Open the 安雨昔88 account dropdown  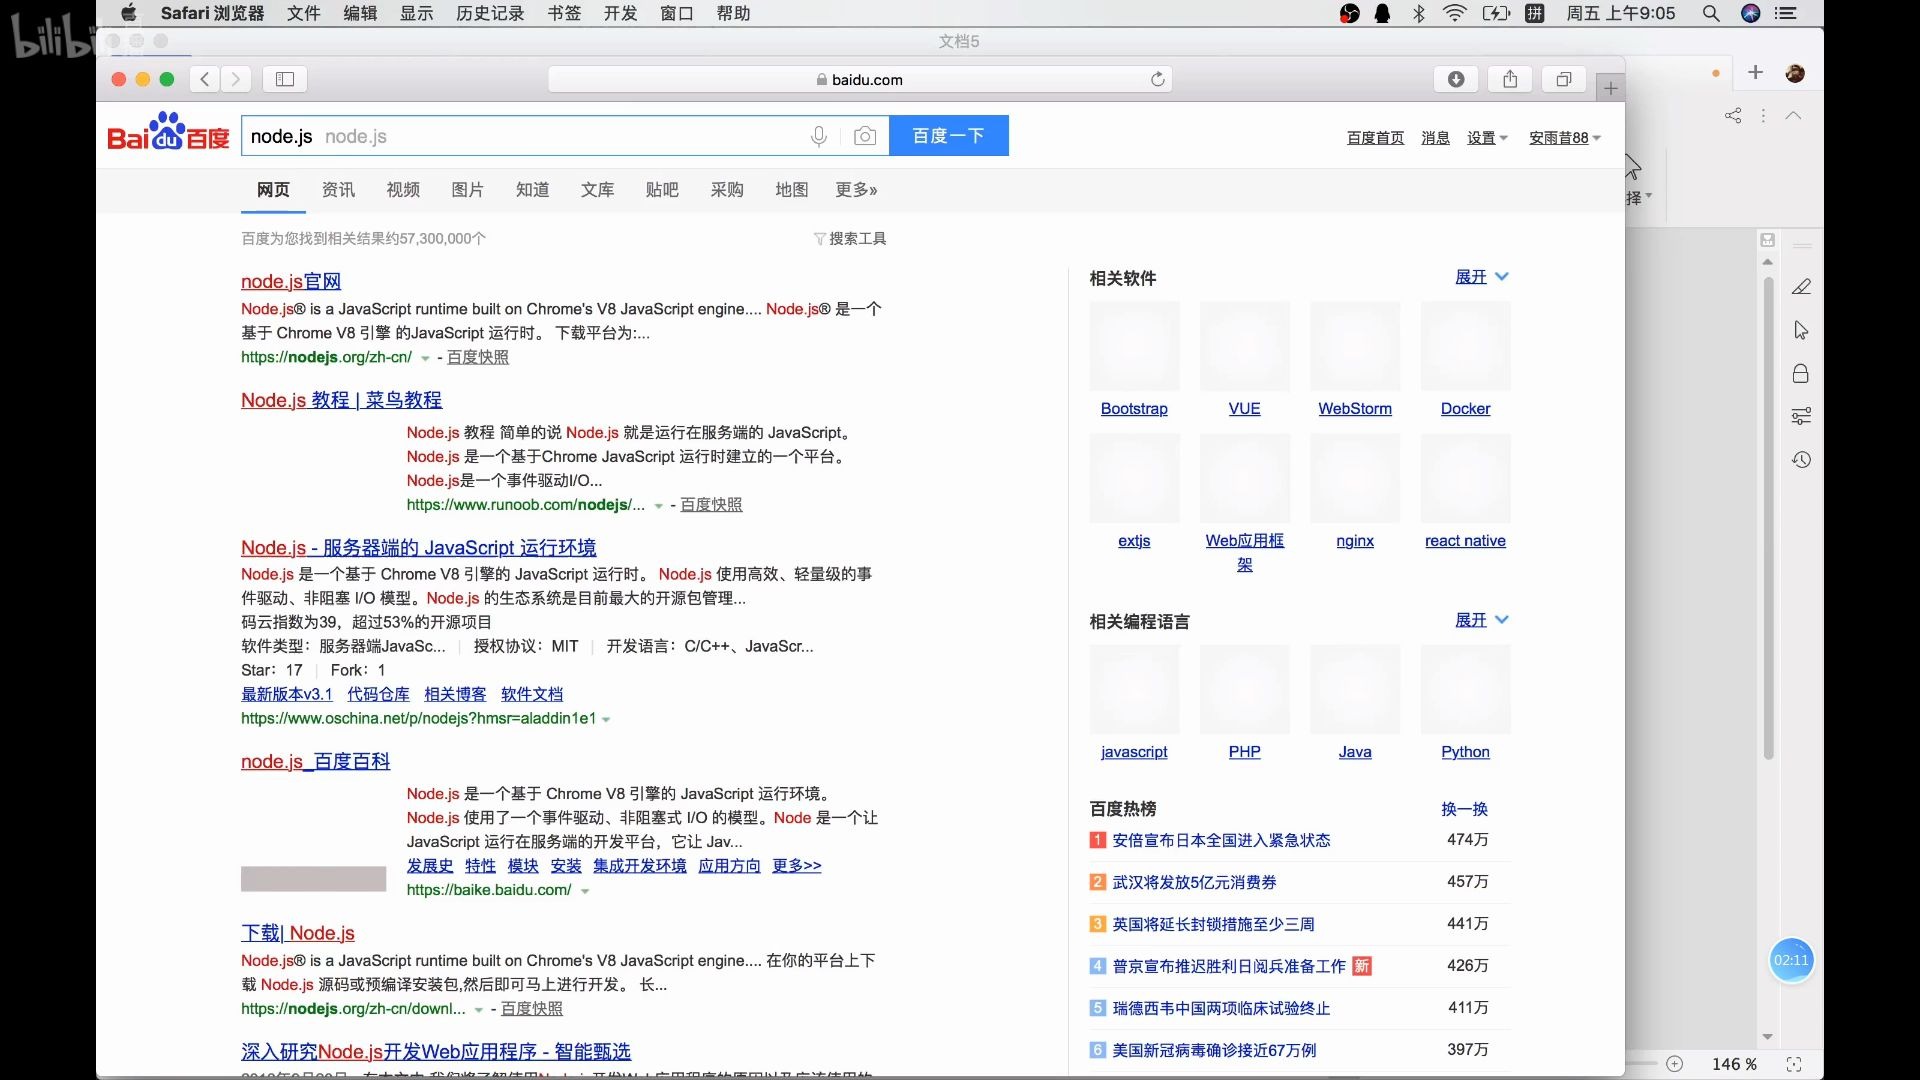pyautogui.click(x=1565, y=138)
